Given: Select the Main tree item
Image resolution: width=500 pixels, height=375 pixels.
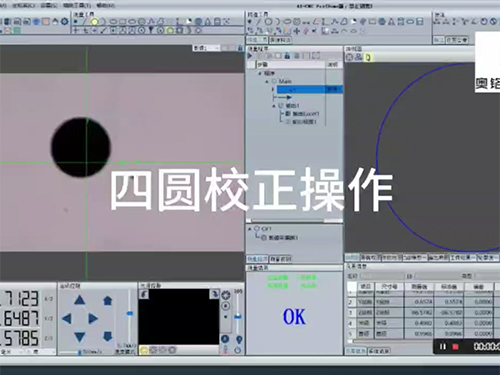Looking at the screenshot, I should [x=285, y=81].
